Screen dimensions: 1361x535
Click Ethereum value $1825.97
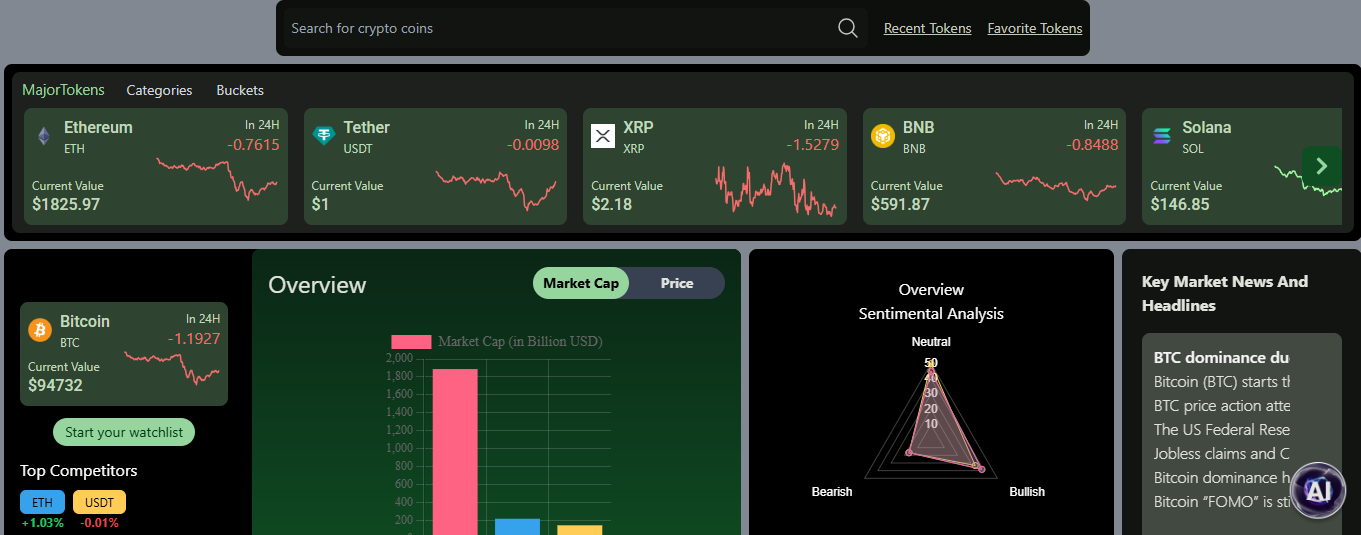pos(66,204)
